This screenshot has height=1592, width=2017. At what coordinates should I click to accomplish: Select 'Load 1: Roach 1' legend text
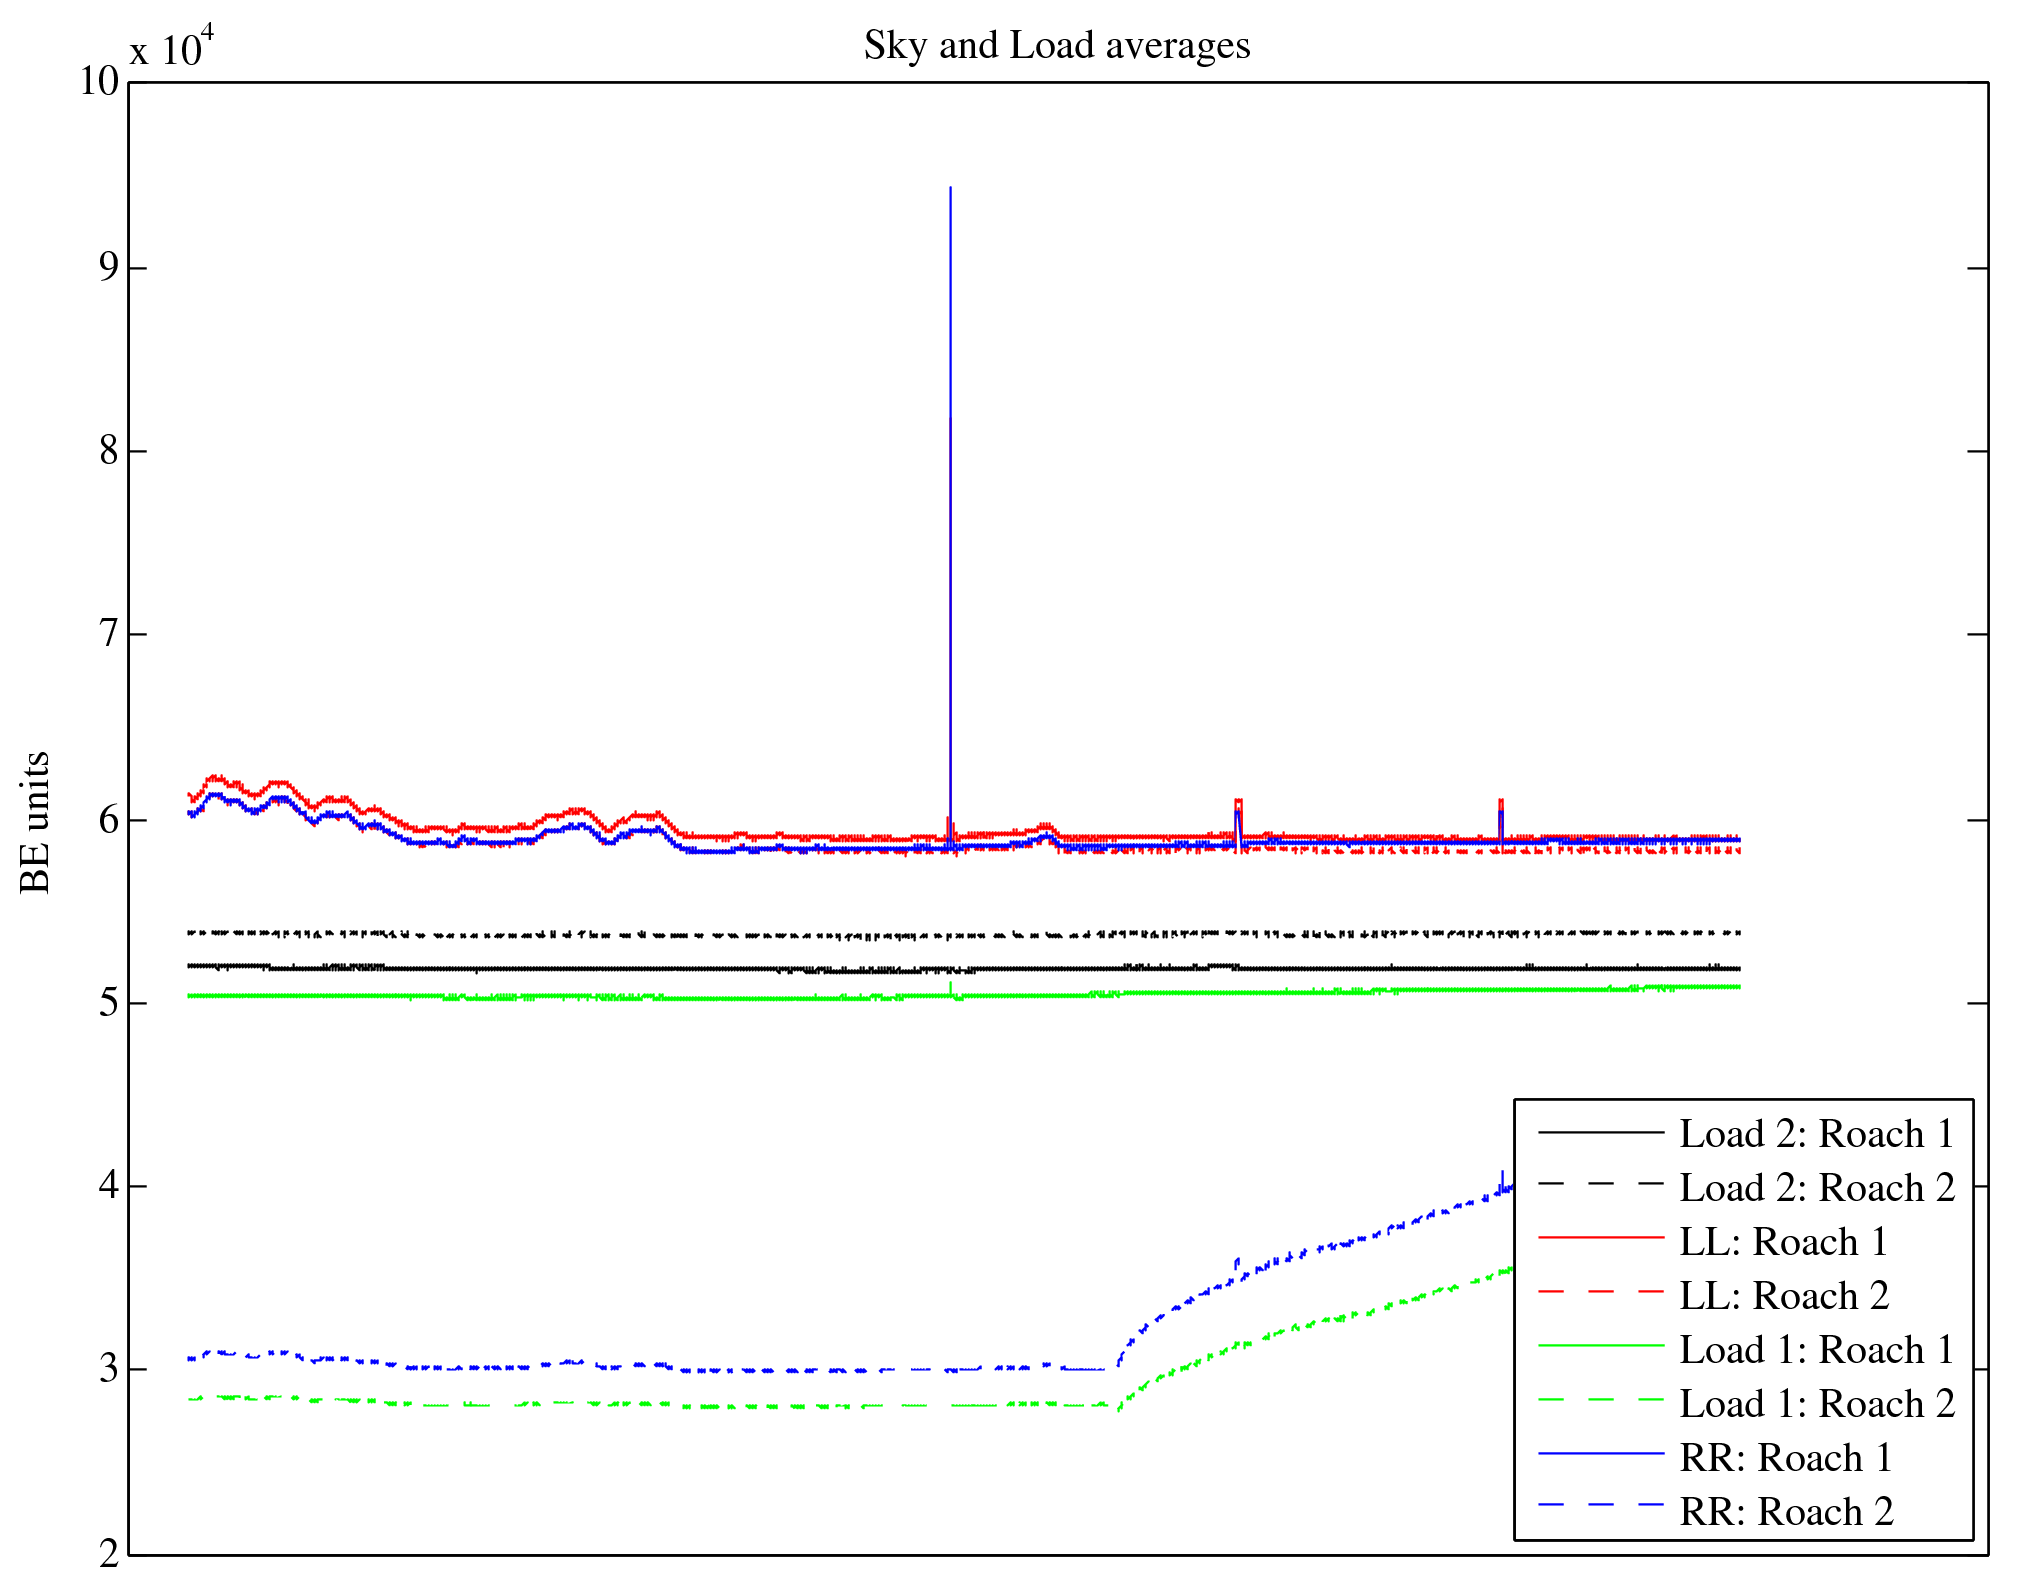click(1816, 1350)
